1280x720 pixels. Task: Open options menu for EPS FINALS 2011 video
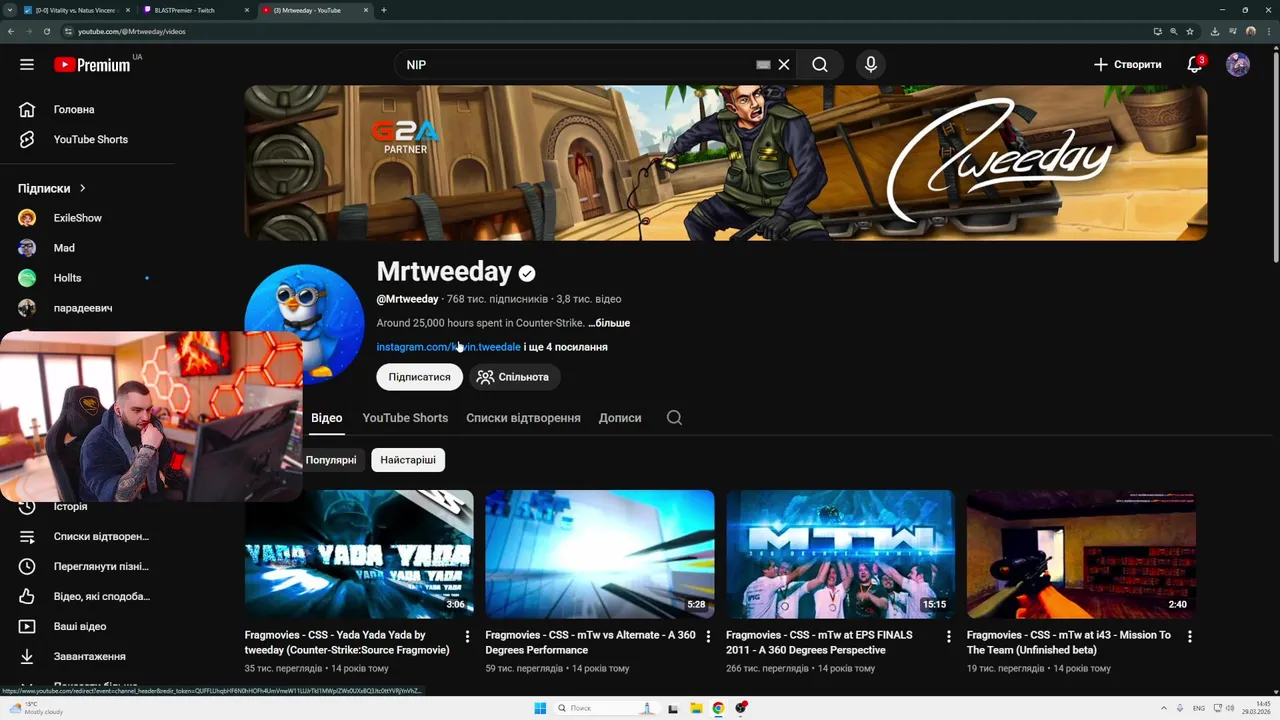point(948,636)
